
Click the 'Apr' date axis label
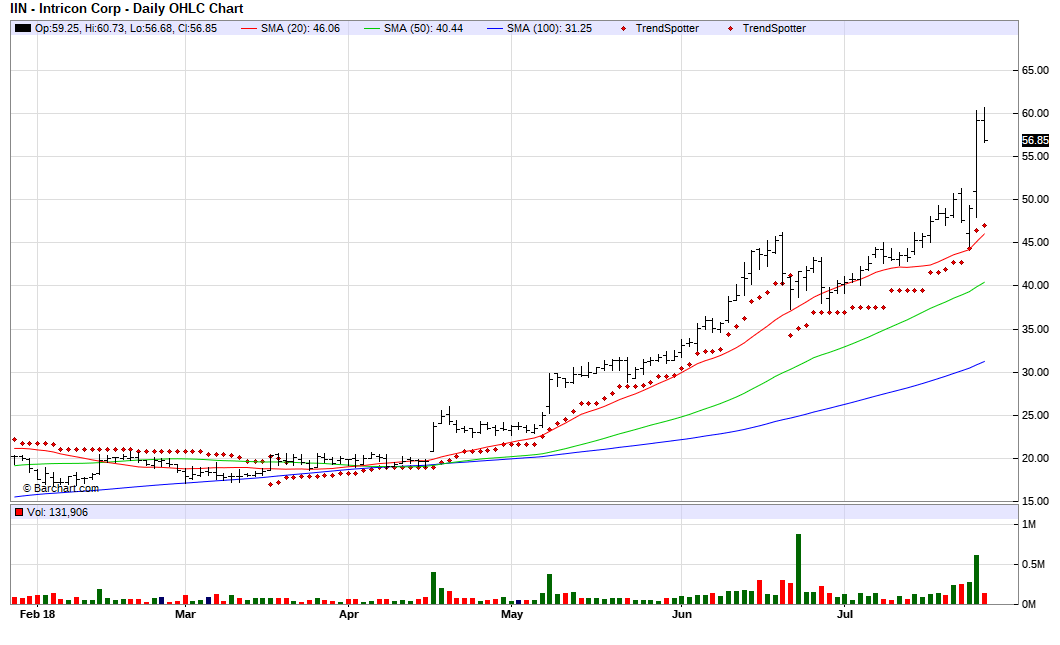pos(349,614)
